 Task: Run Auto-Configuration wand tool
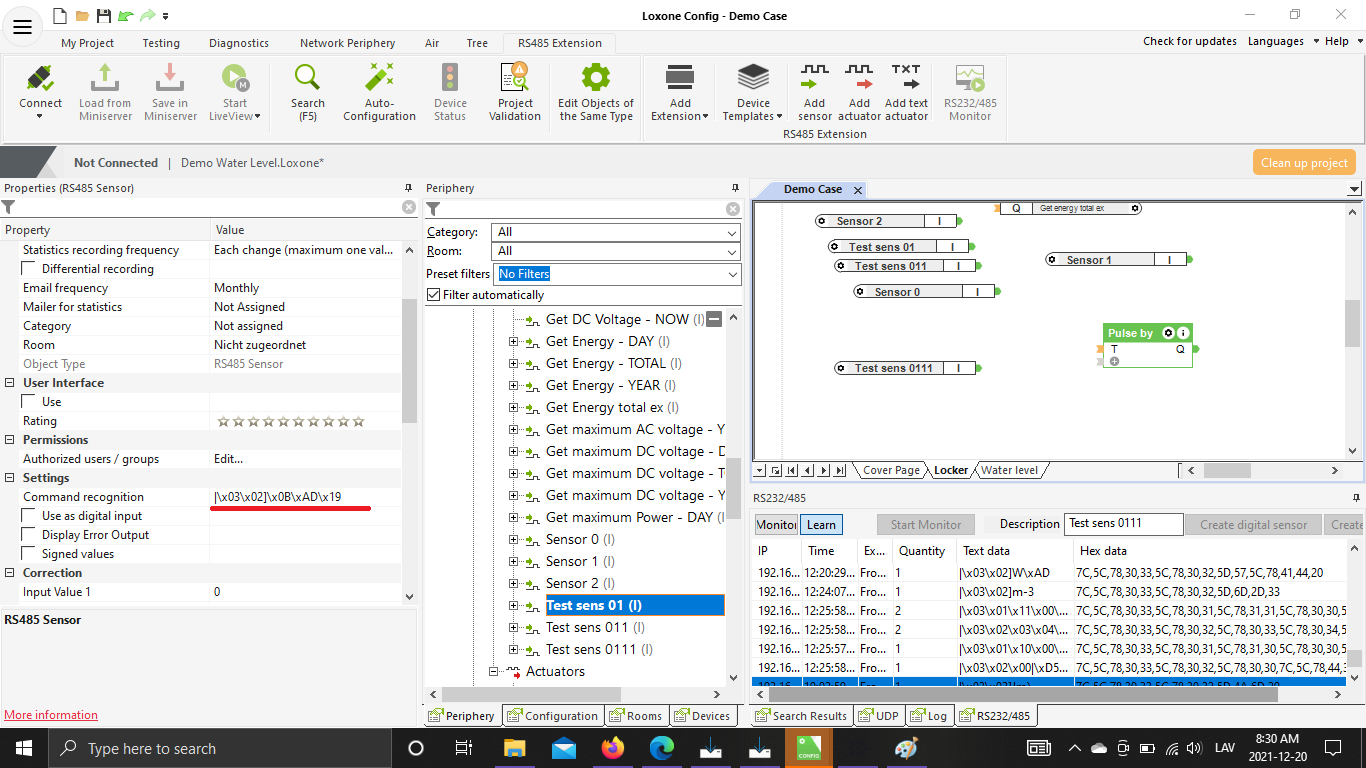(x=379, y=80)
